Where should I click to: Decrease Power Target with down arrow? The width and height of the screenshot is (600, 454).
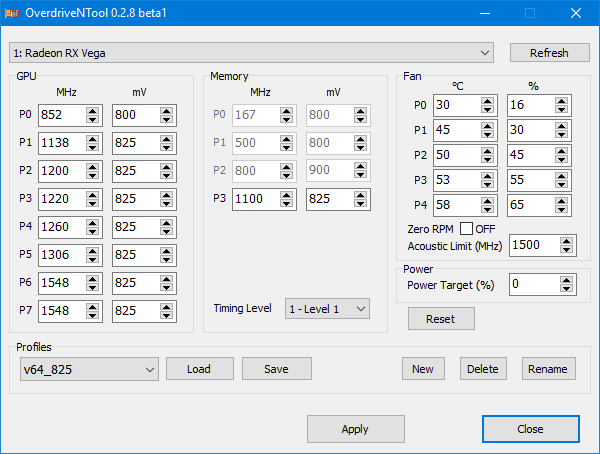coord(566,288)
